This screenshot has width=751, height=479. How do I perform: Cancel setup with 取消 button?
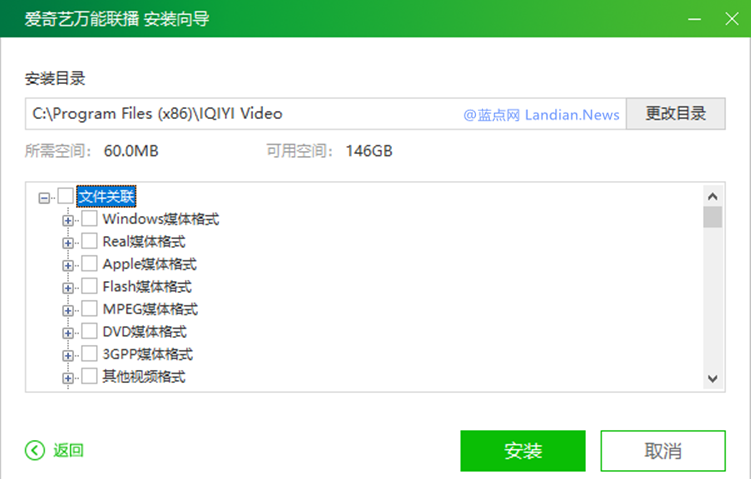(x=663, y=451)
